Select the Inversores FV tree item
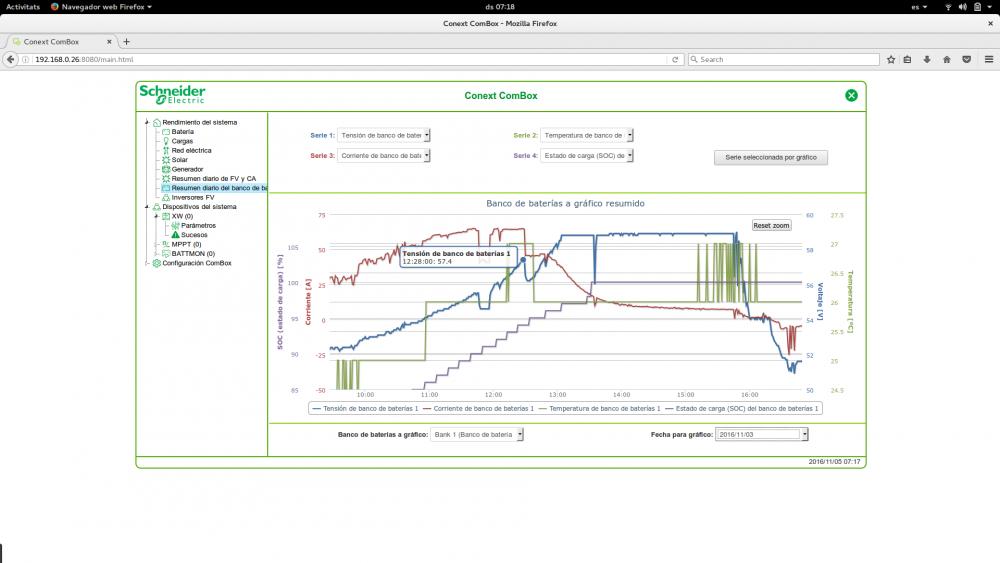 coord(193,198)
